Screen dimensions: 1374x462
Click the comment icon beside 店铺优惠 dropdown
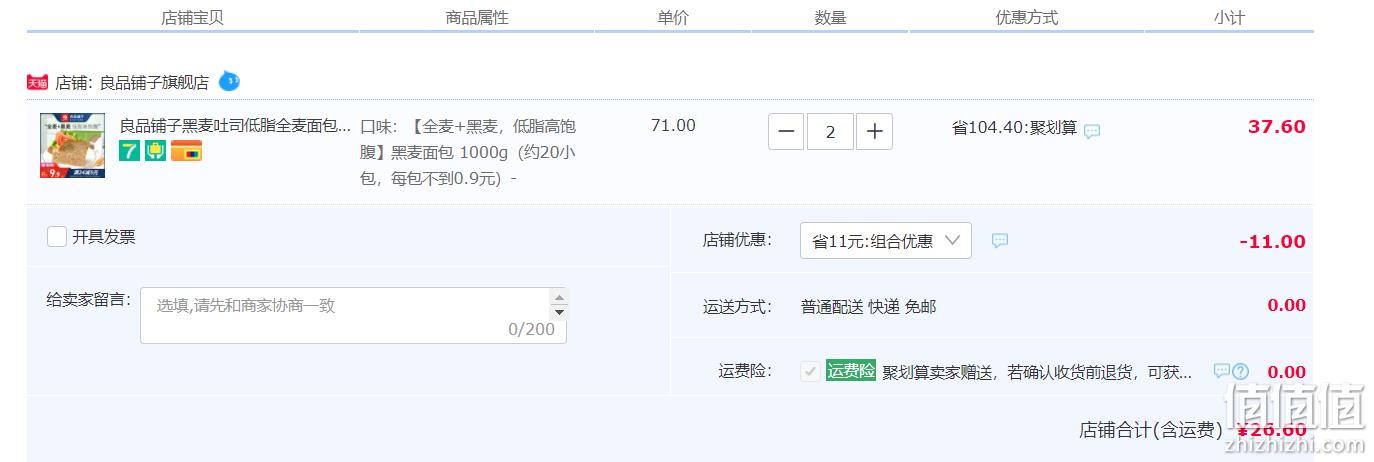click(x=1000, y=240)
